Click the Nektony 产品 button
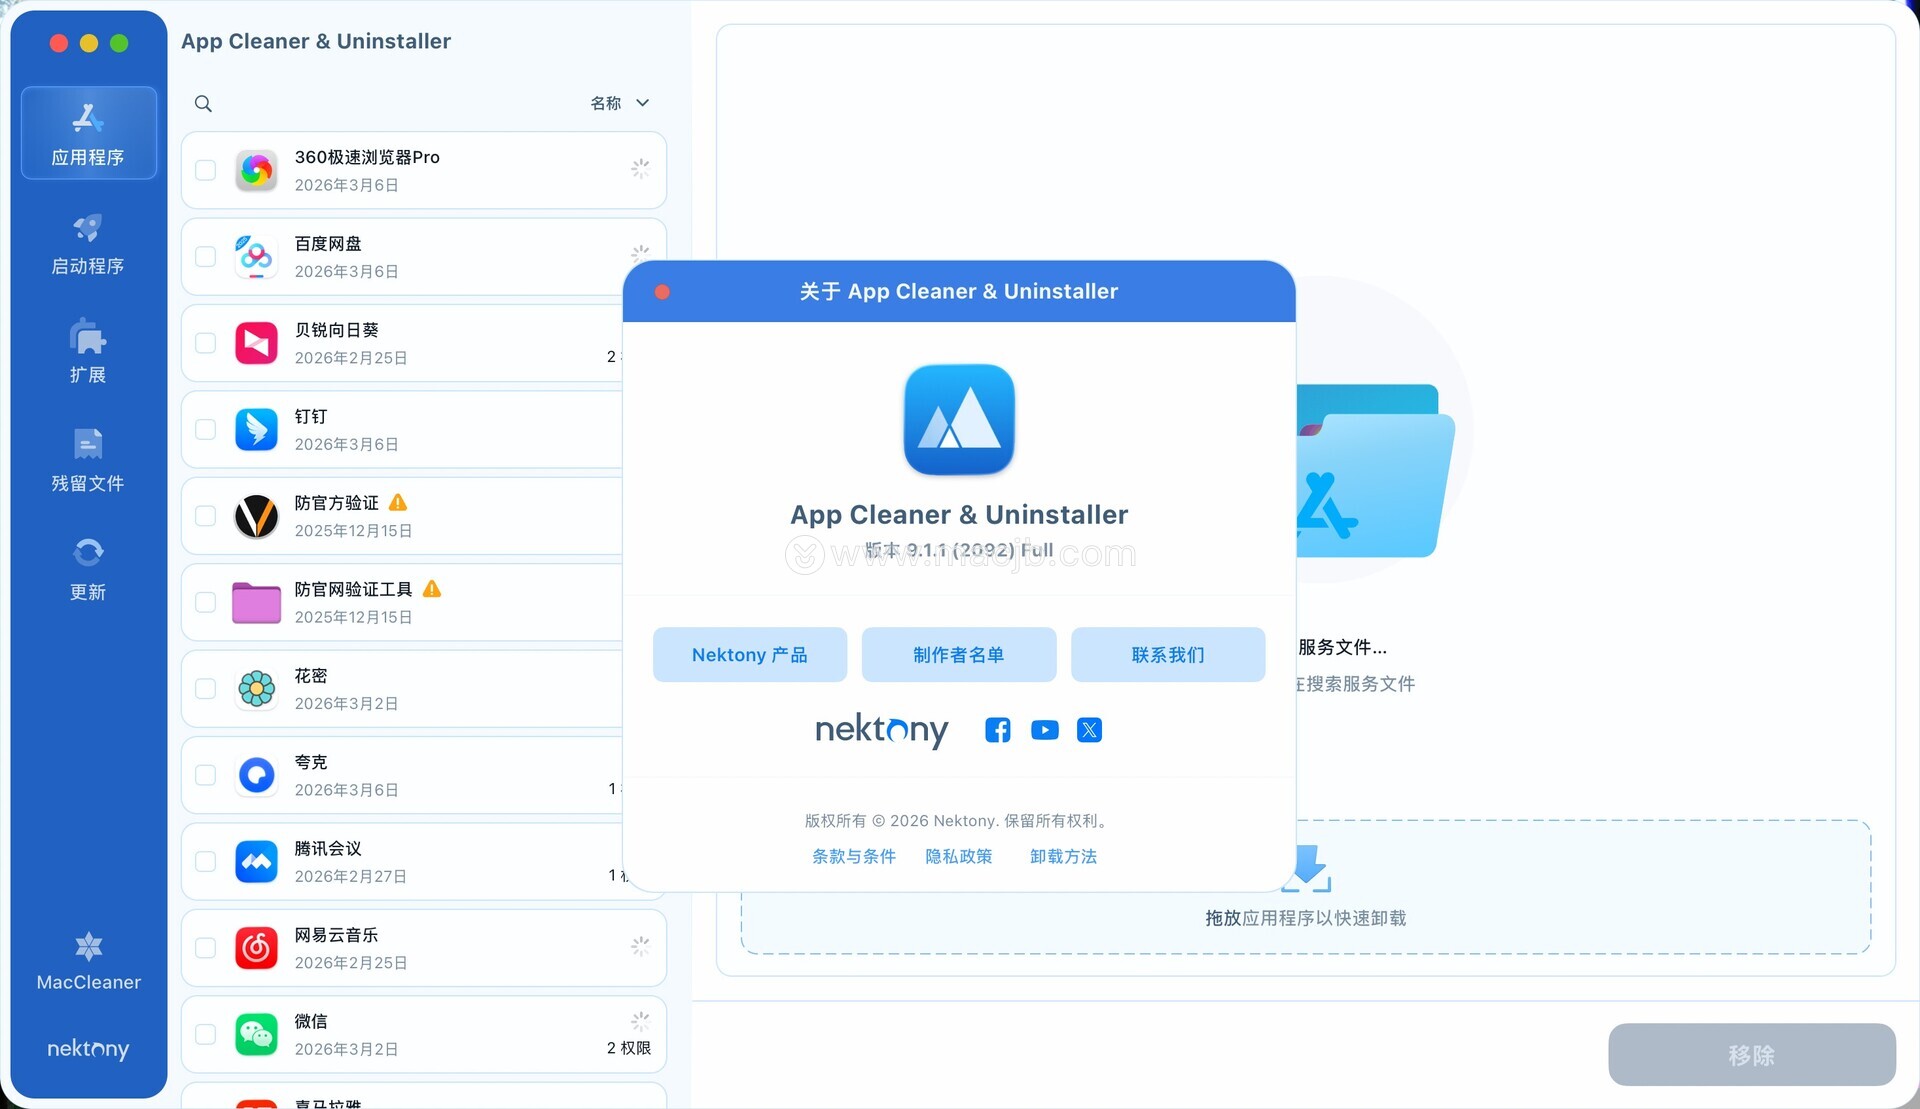This screenshot has height=1109, width=1920. pos(749,655)
